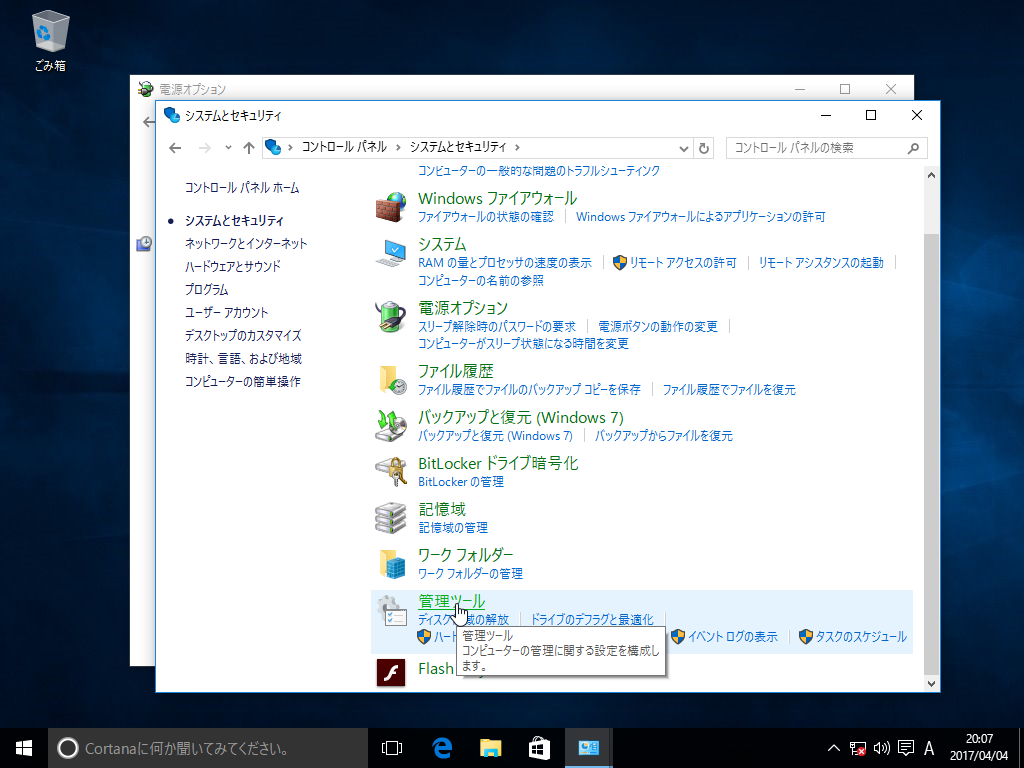The height and width of the screenshot is (768, 1024).
Task: Launch Microsoft Edge from taskbar
Action: [x=442, y=748]
